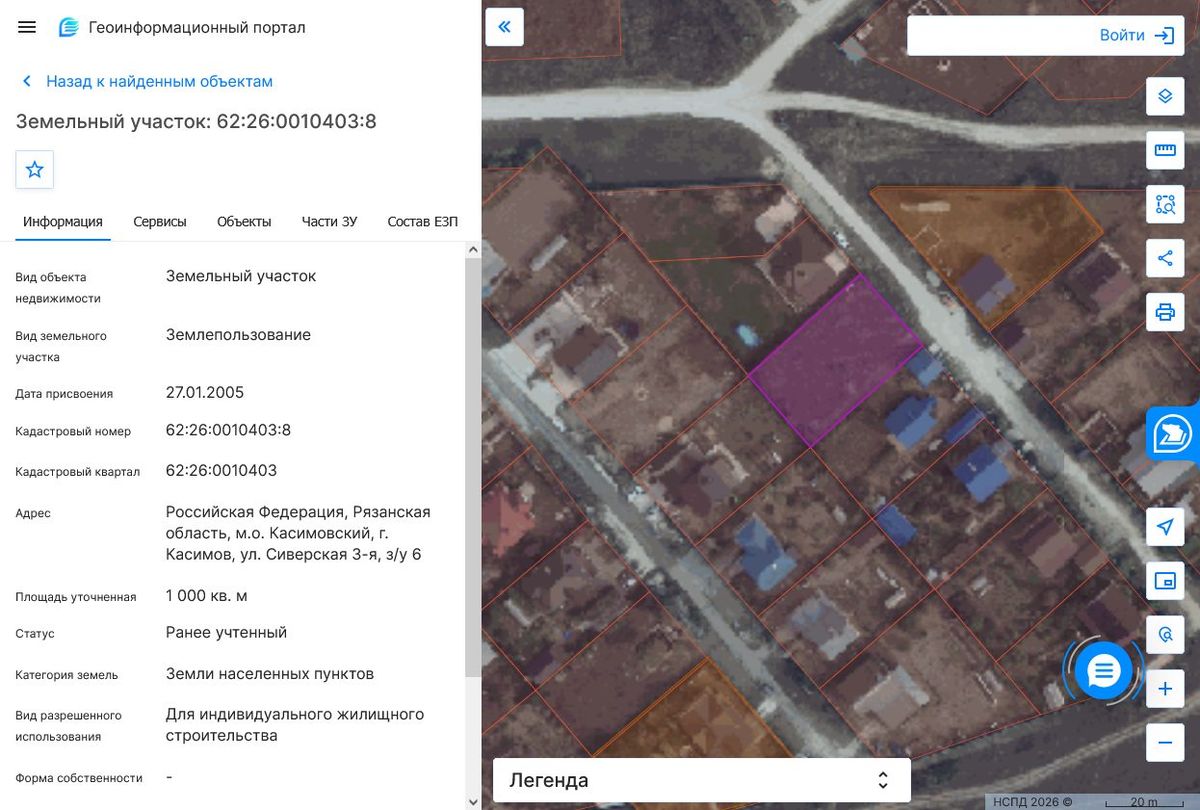
Task: Go back via Назад к найденным объектам
Action: [147, 81]
